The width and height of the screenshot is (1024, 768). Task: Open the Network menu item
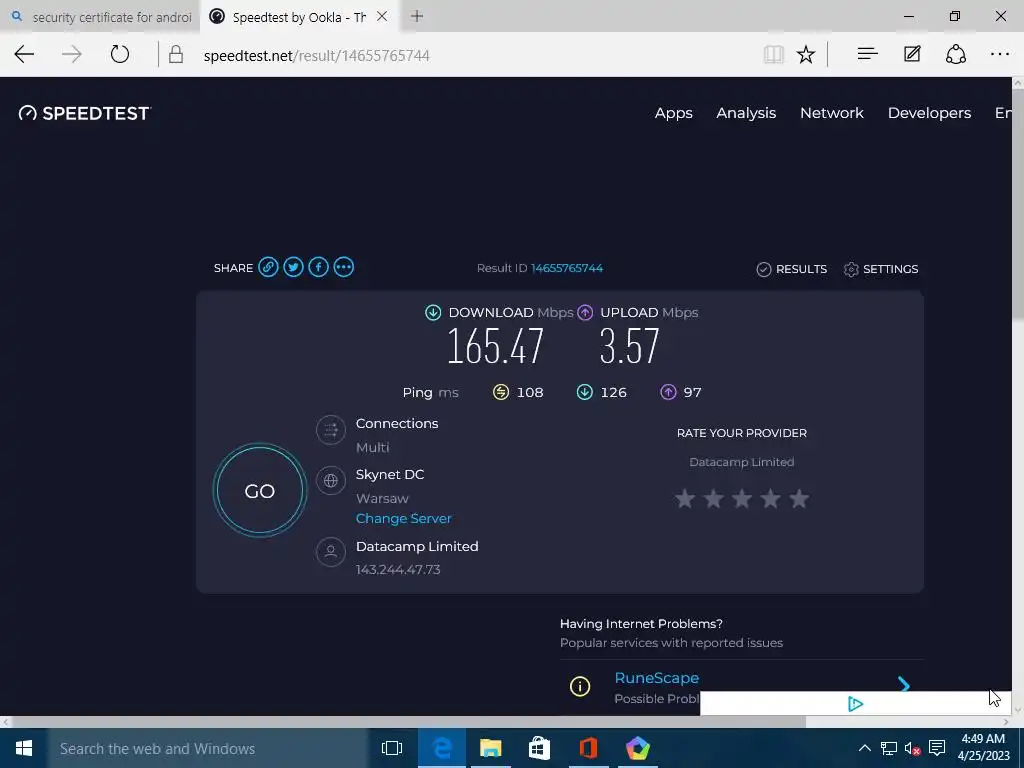(831, 113)
